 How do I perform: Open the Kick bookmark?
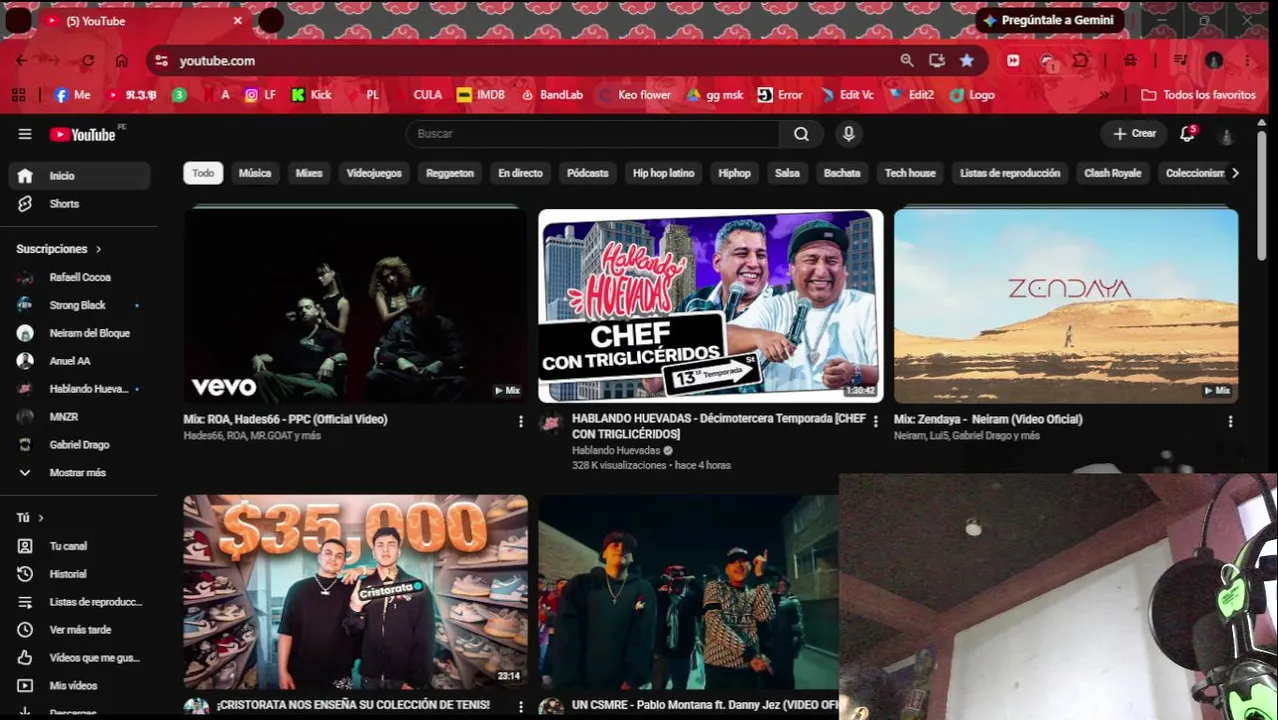point(311,95)
